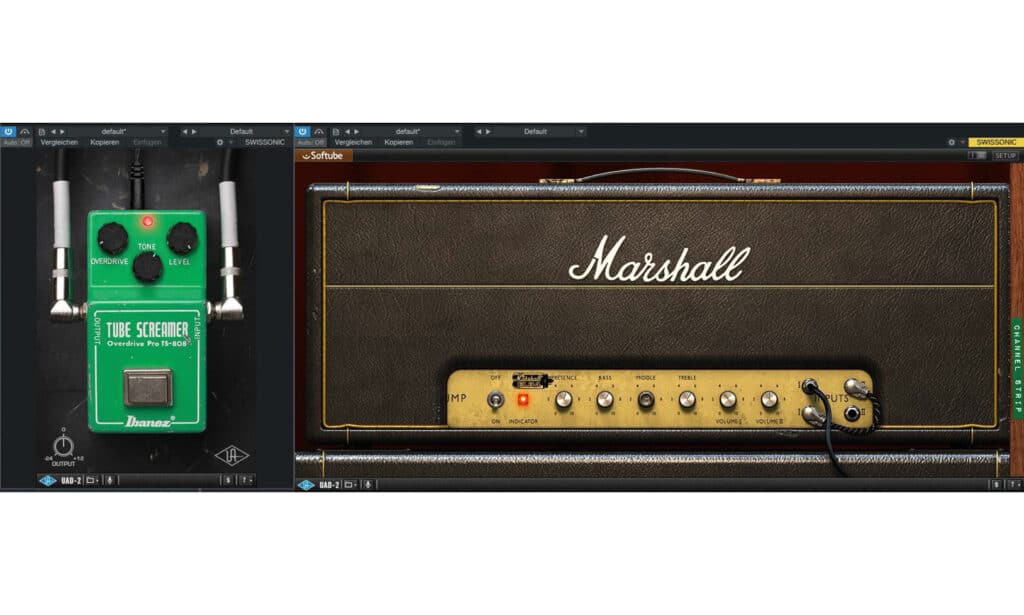Adjust the VOLUME I knob on Marshall amp

(x=728, y=400)
